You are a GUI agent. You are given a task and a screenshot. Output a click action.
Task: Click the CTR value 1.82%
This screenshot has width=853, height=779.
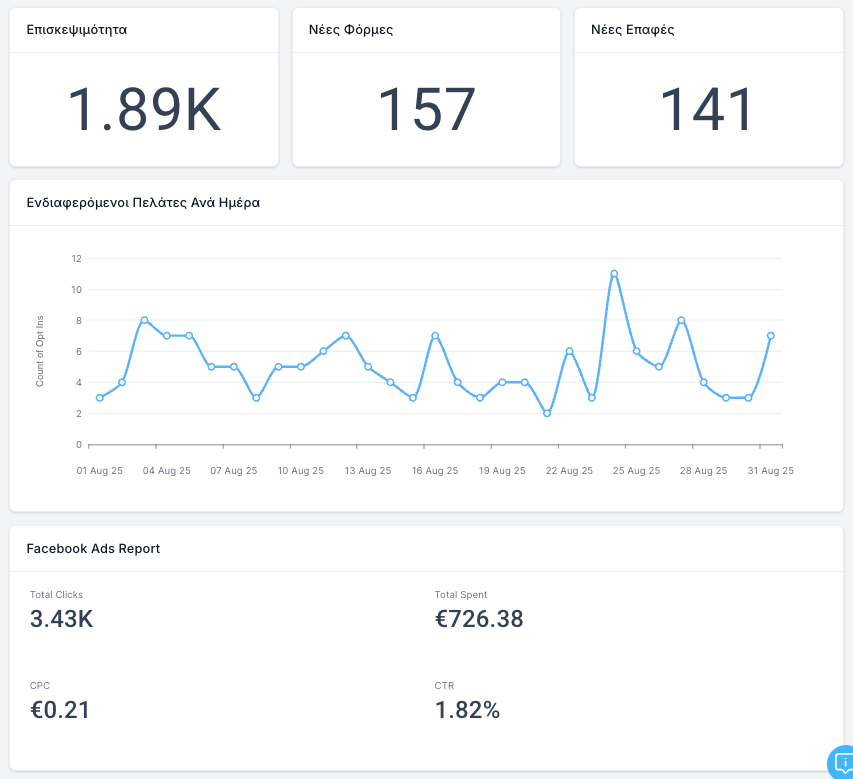pos(467,710)
